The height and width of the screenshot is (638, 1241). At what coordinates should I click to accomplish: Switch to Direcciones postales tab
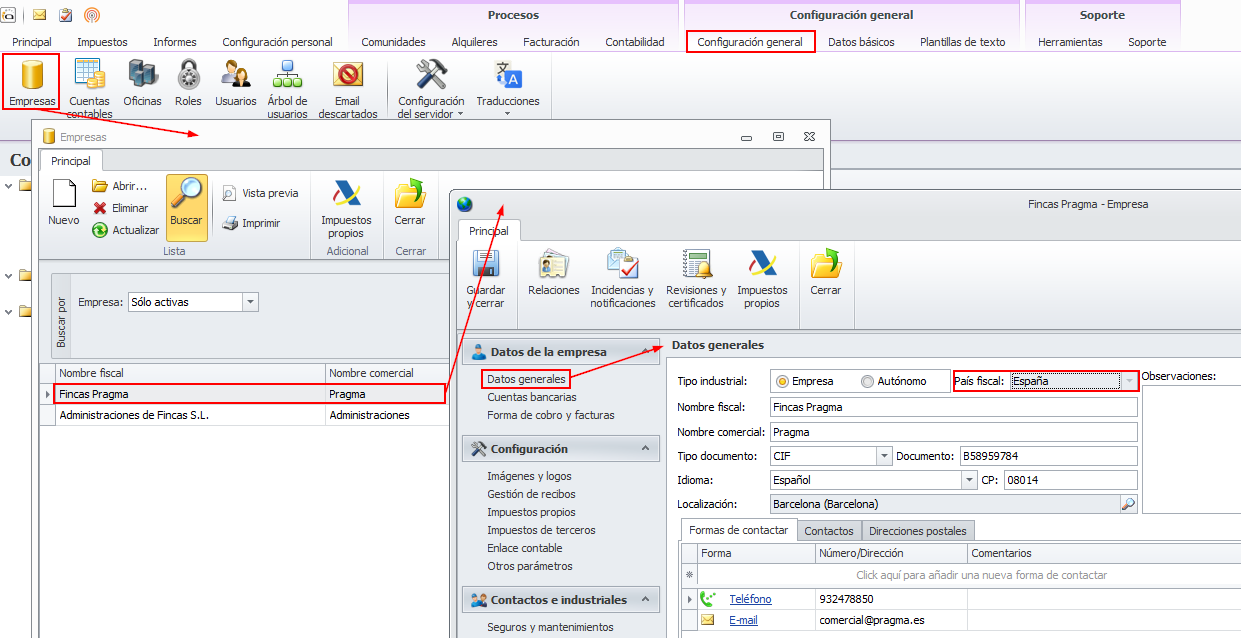point(917,531)
